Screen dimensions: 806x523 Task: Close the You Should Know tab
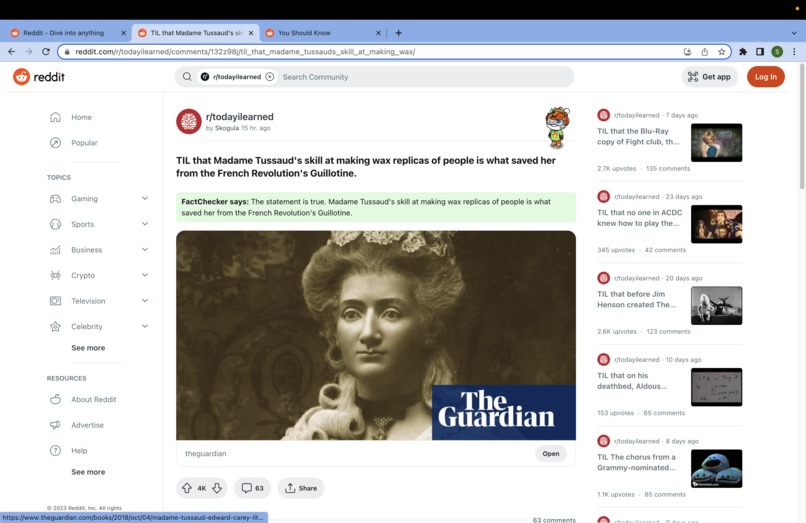(378, 33)
